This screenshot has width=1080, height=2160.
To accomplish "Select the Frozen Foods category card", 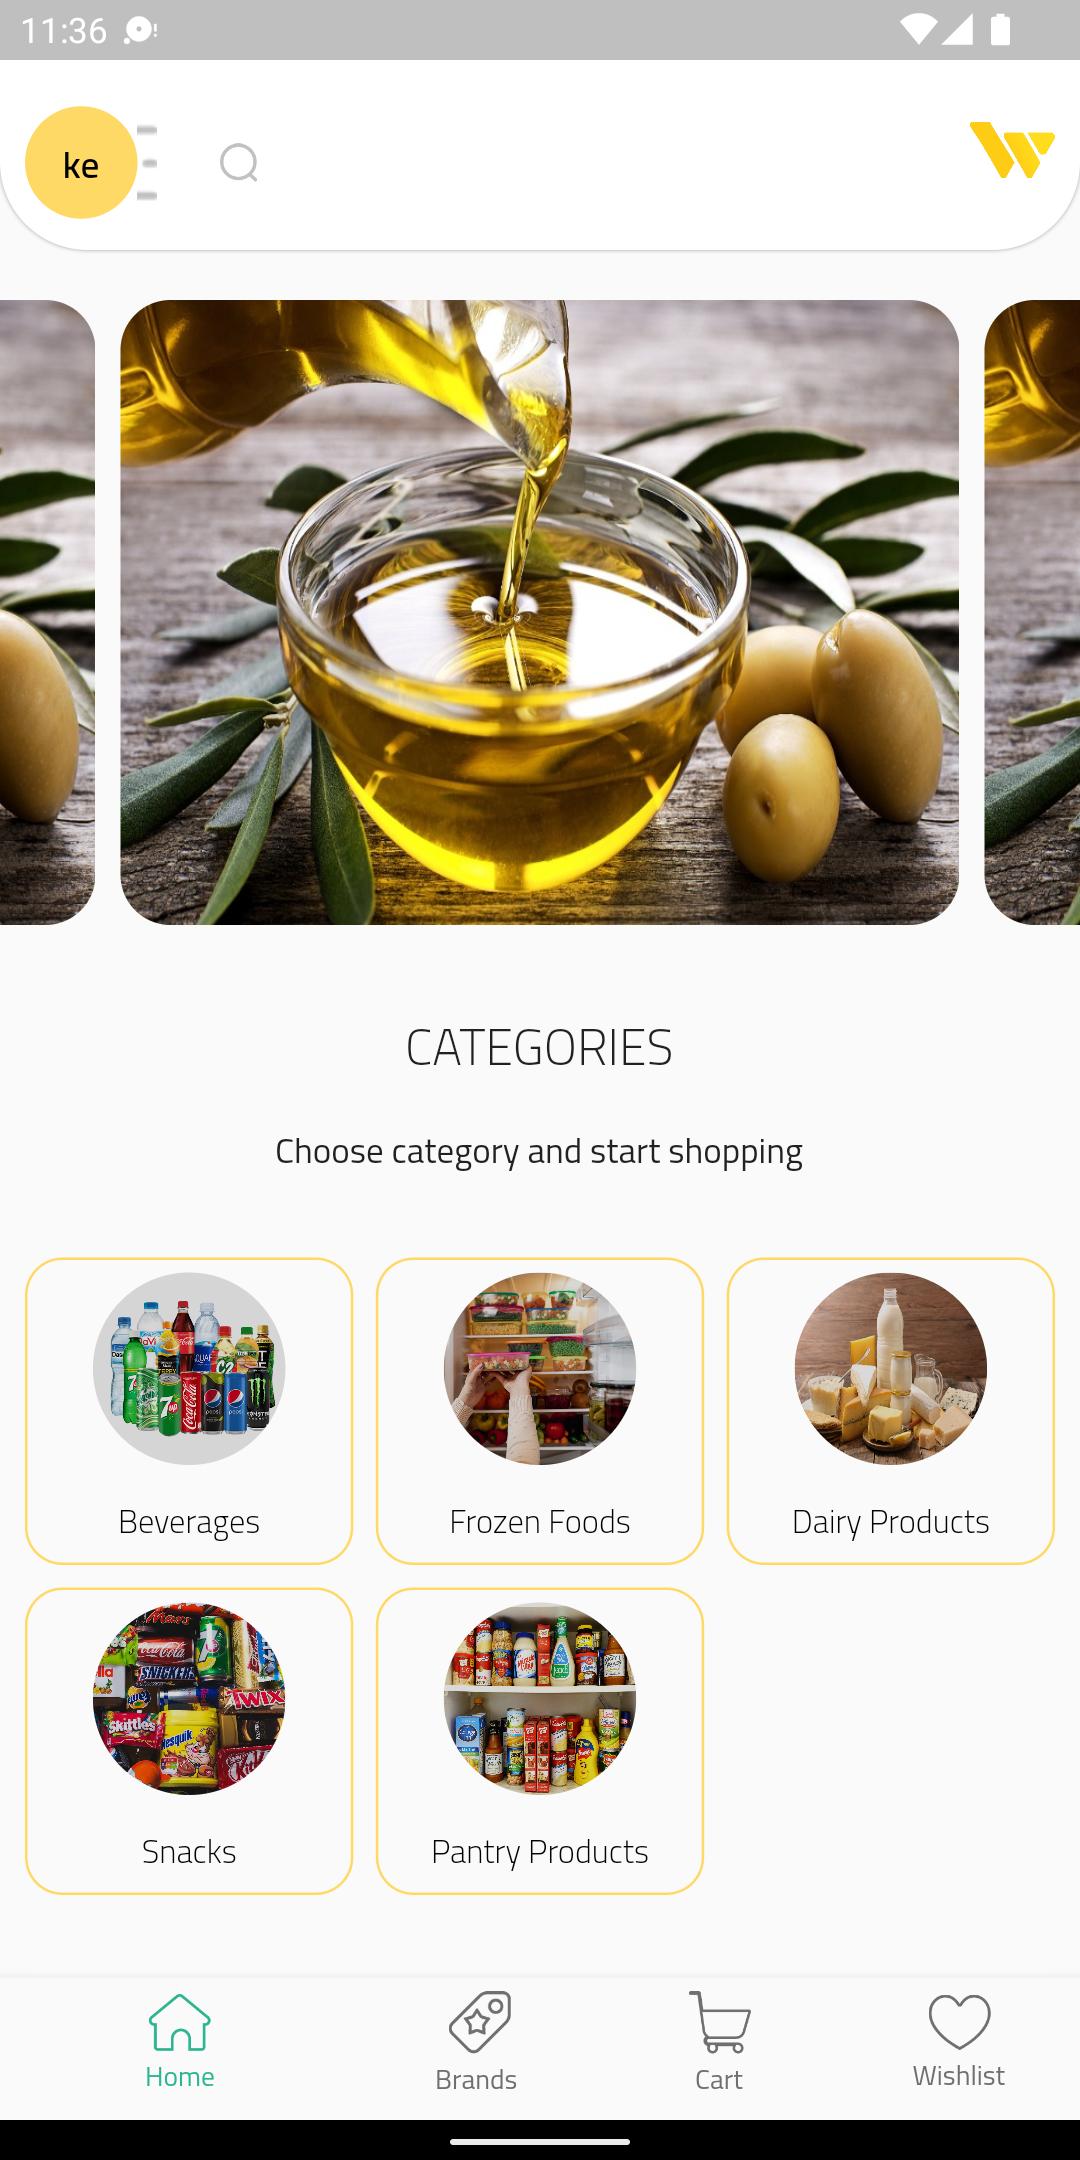I will [540, 1411].
